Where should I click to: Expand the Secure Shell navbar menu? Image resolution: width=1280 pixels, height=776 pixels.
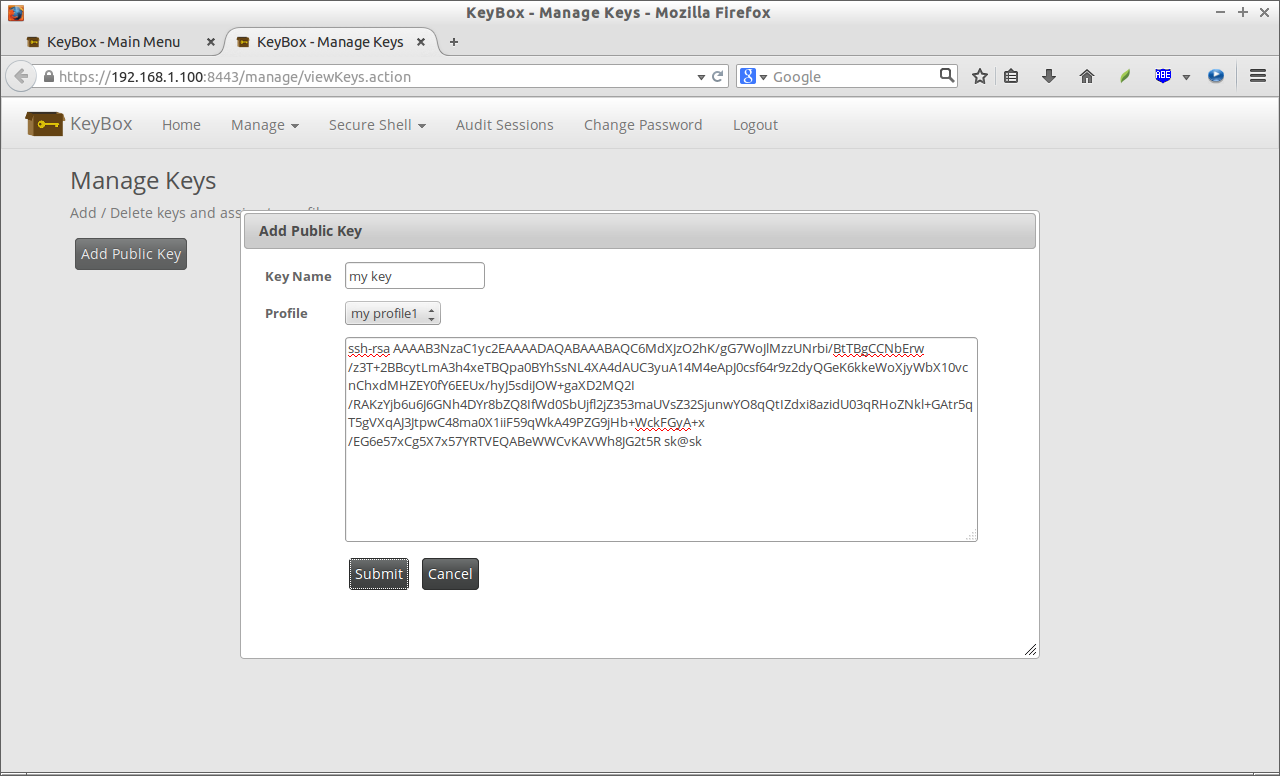[x=377, y=125]
